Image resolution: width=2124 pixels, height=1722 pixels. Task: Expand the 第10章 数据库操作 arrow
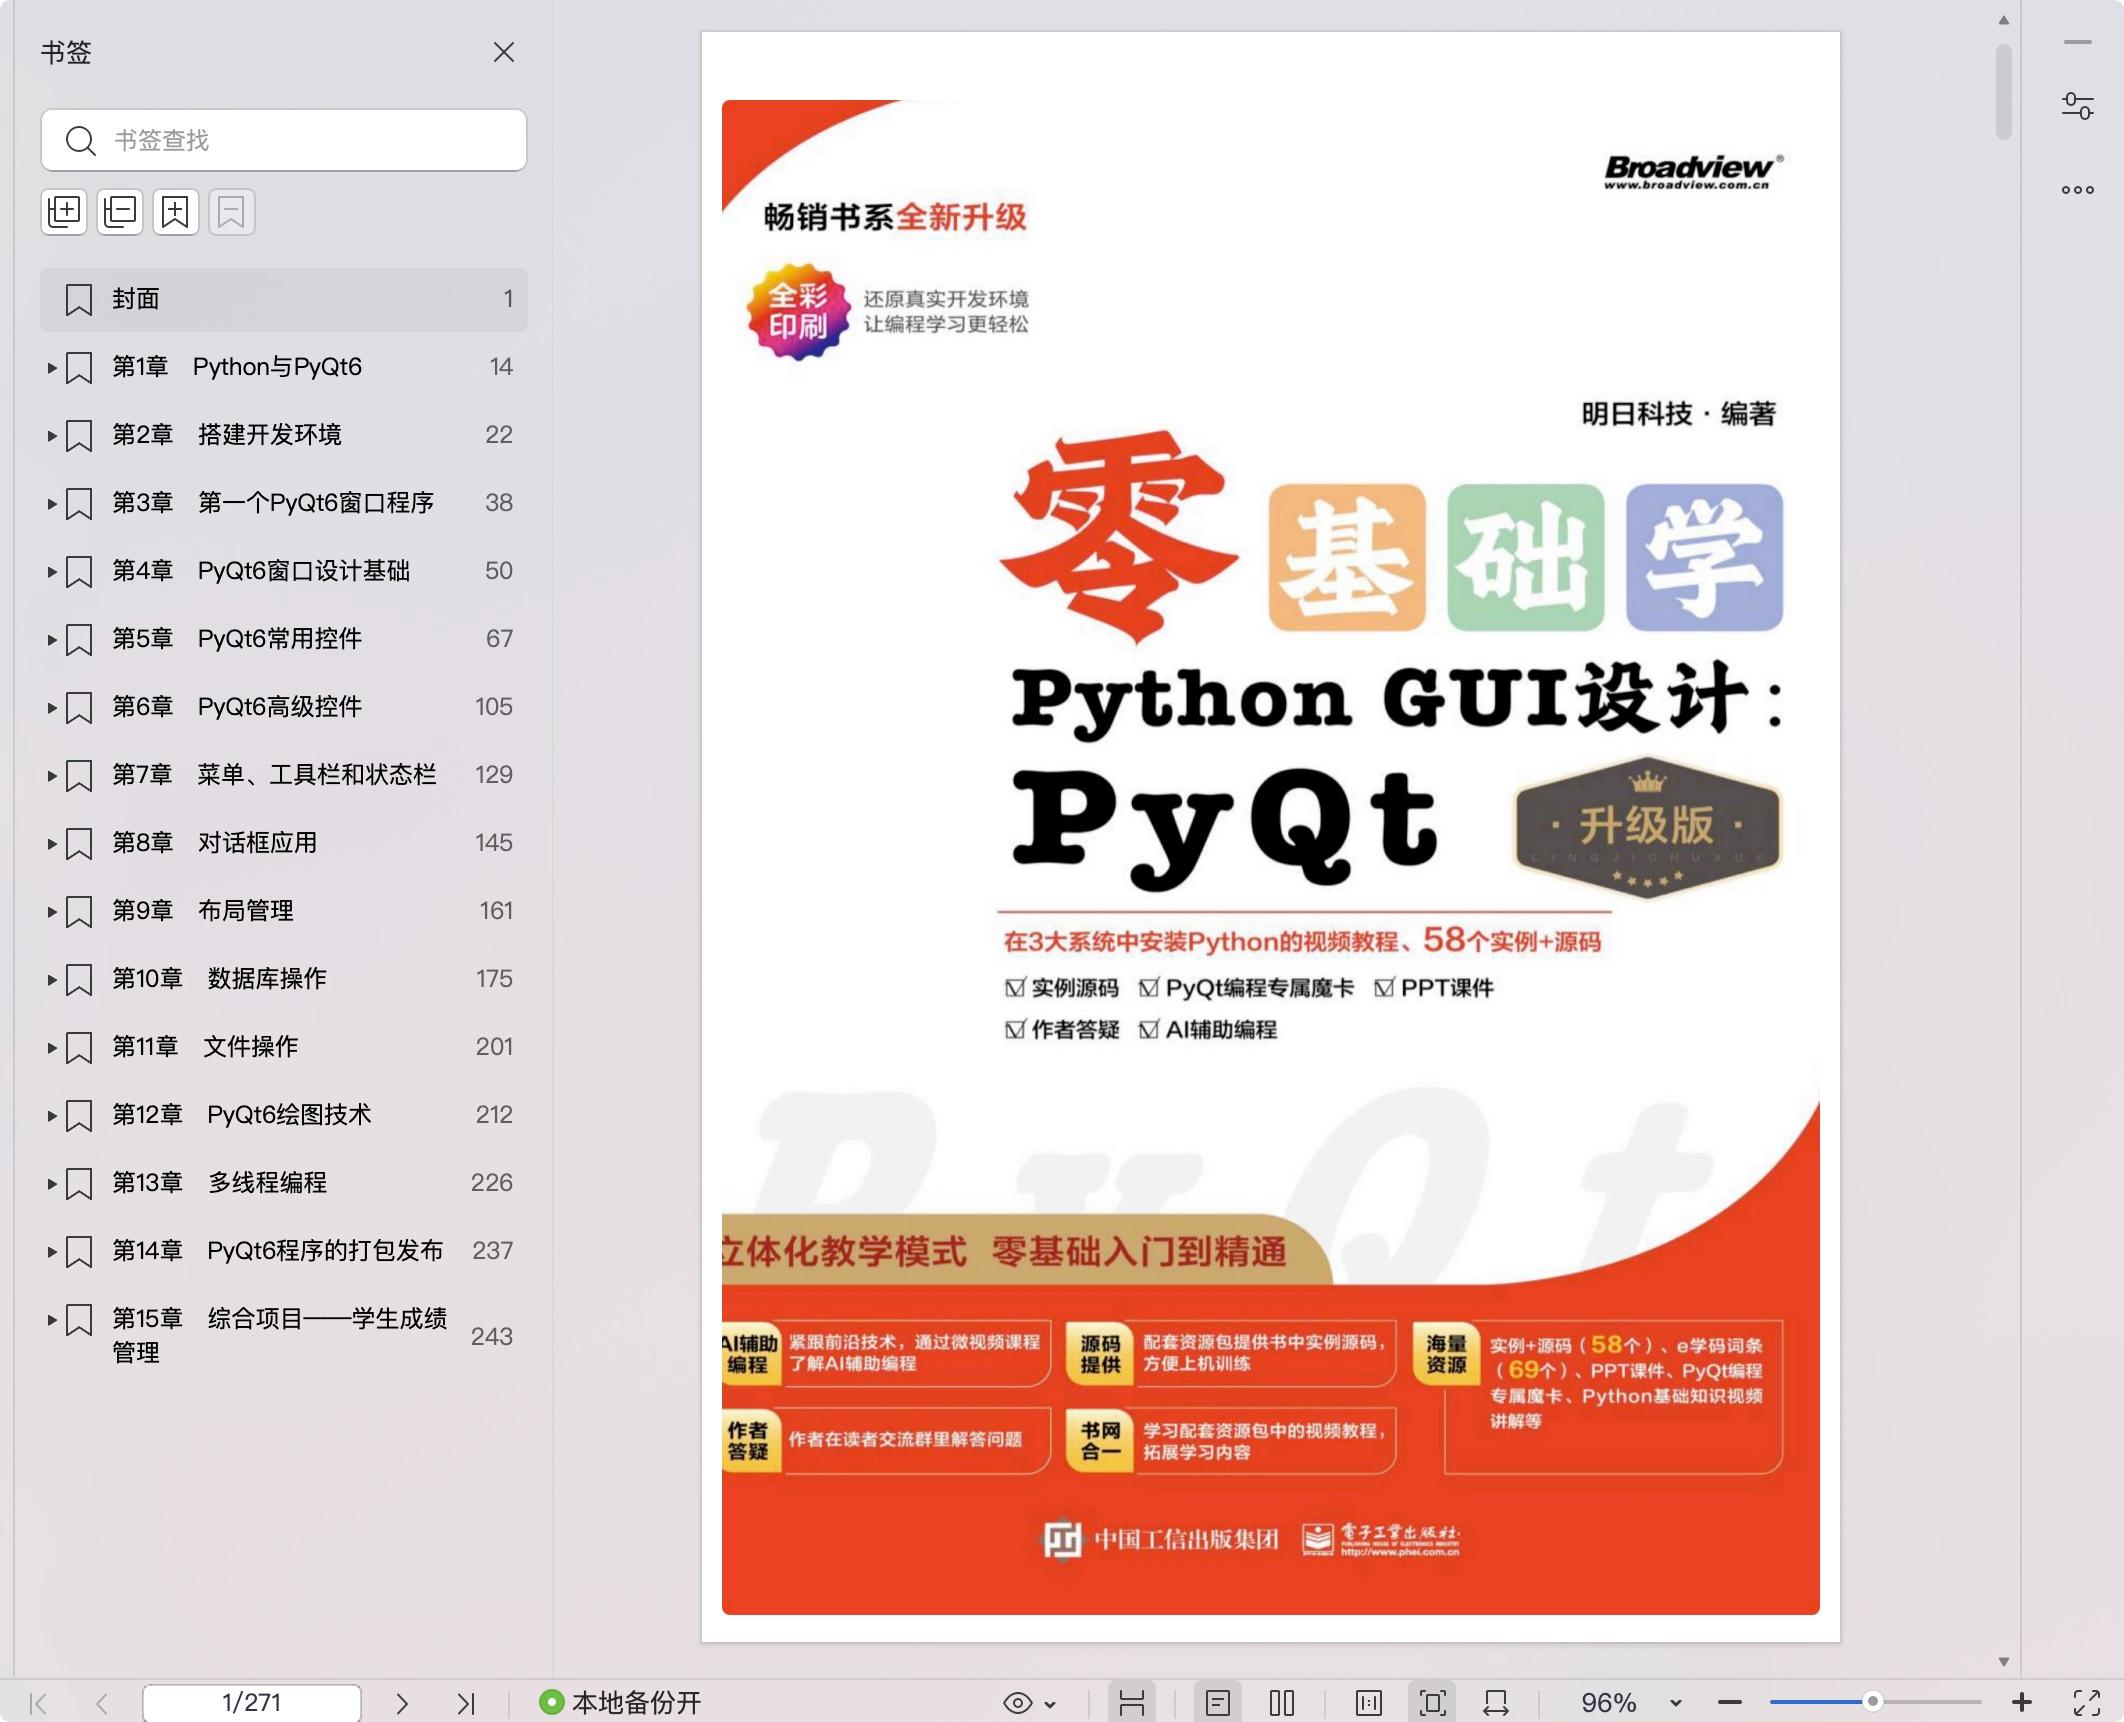(x=51, y=980)
